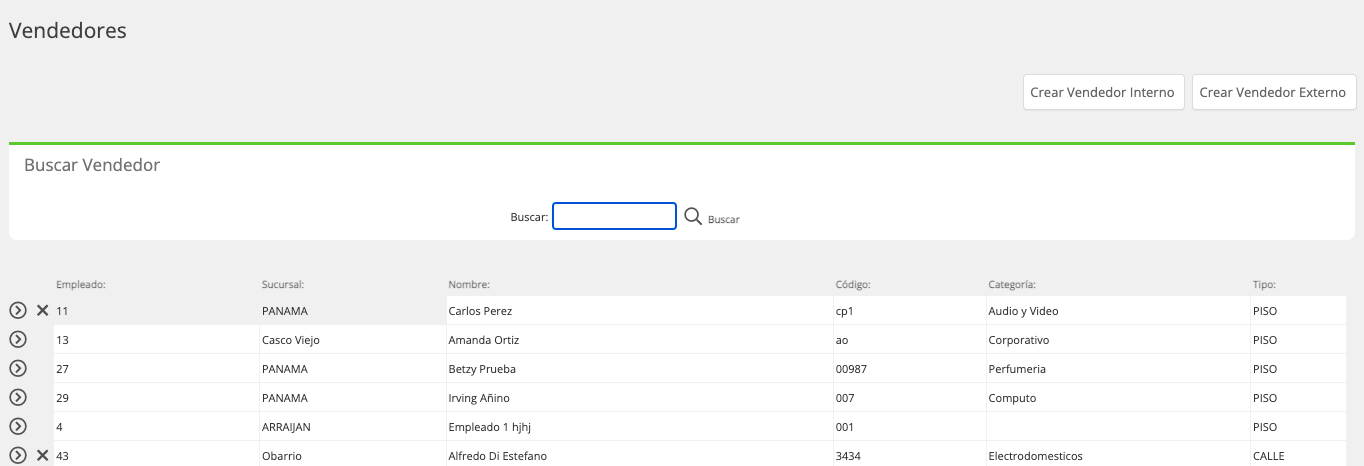Click Crear Vendedor Interno button

pyautogui.click(x=1103, y=92)
